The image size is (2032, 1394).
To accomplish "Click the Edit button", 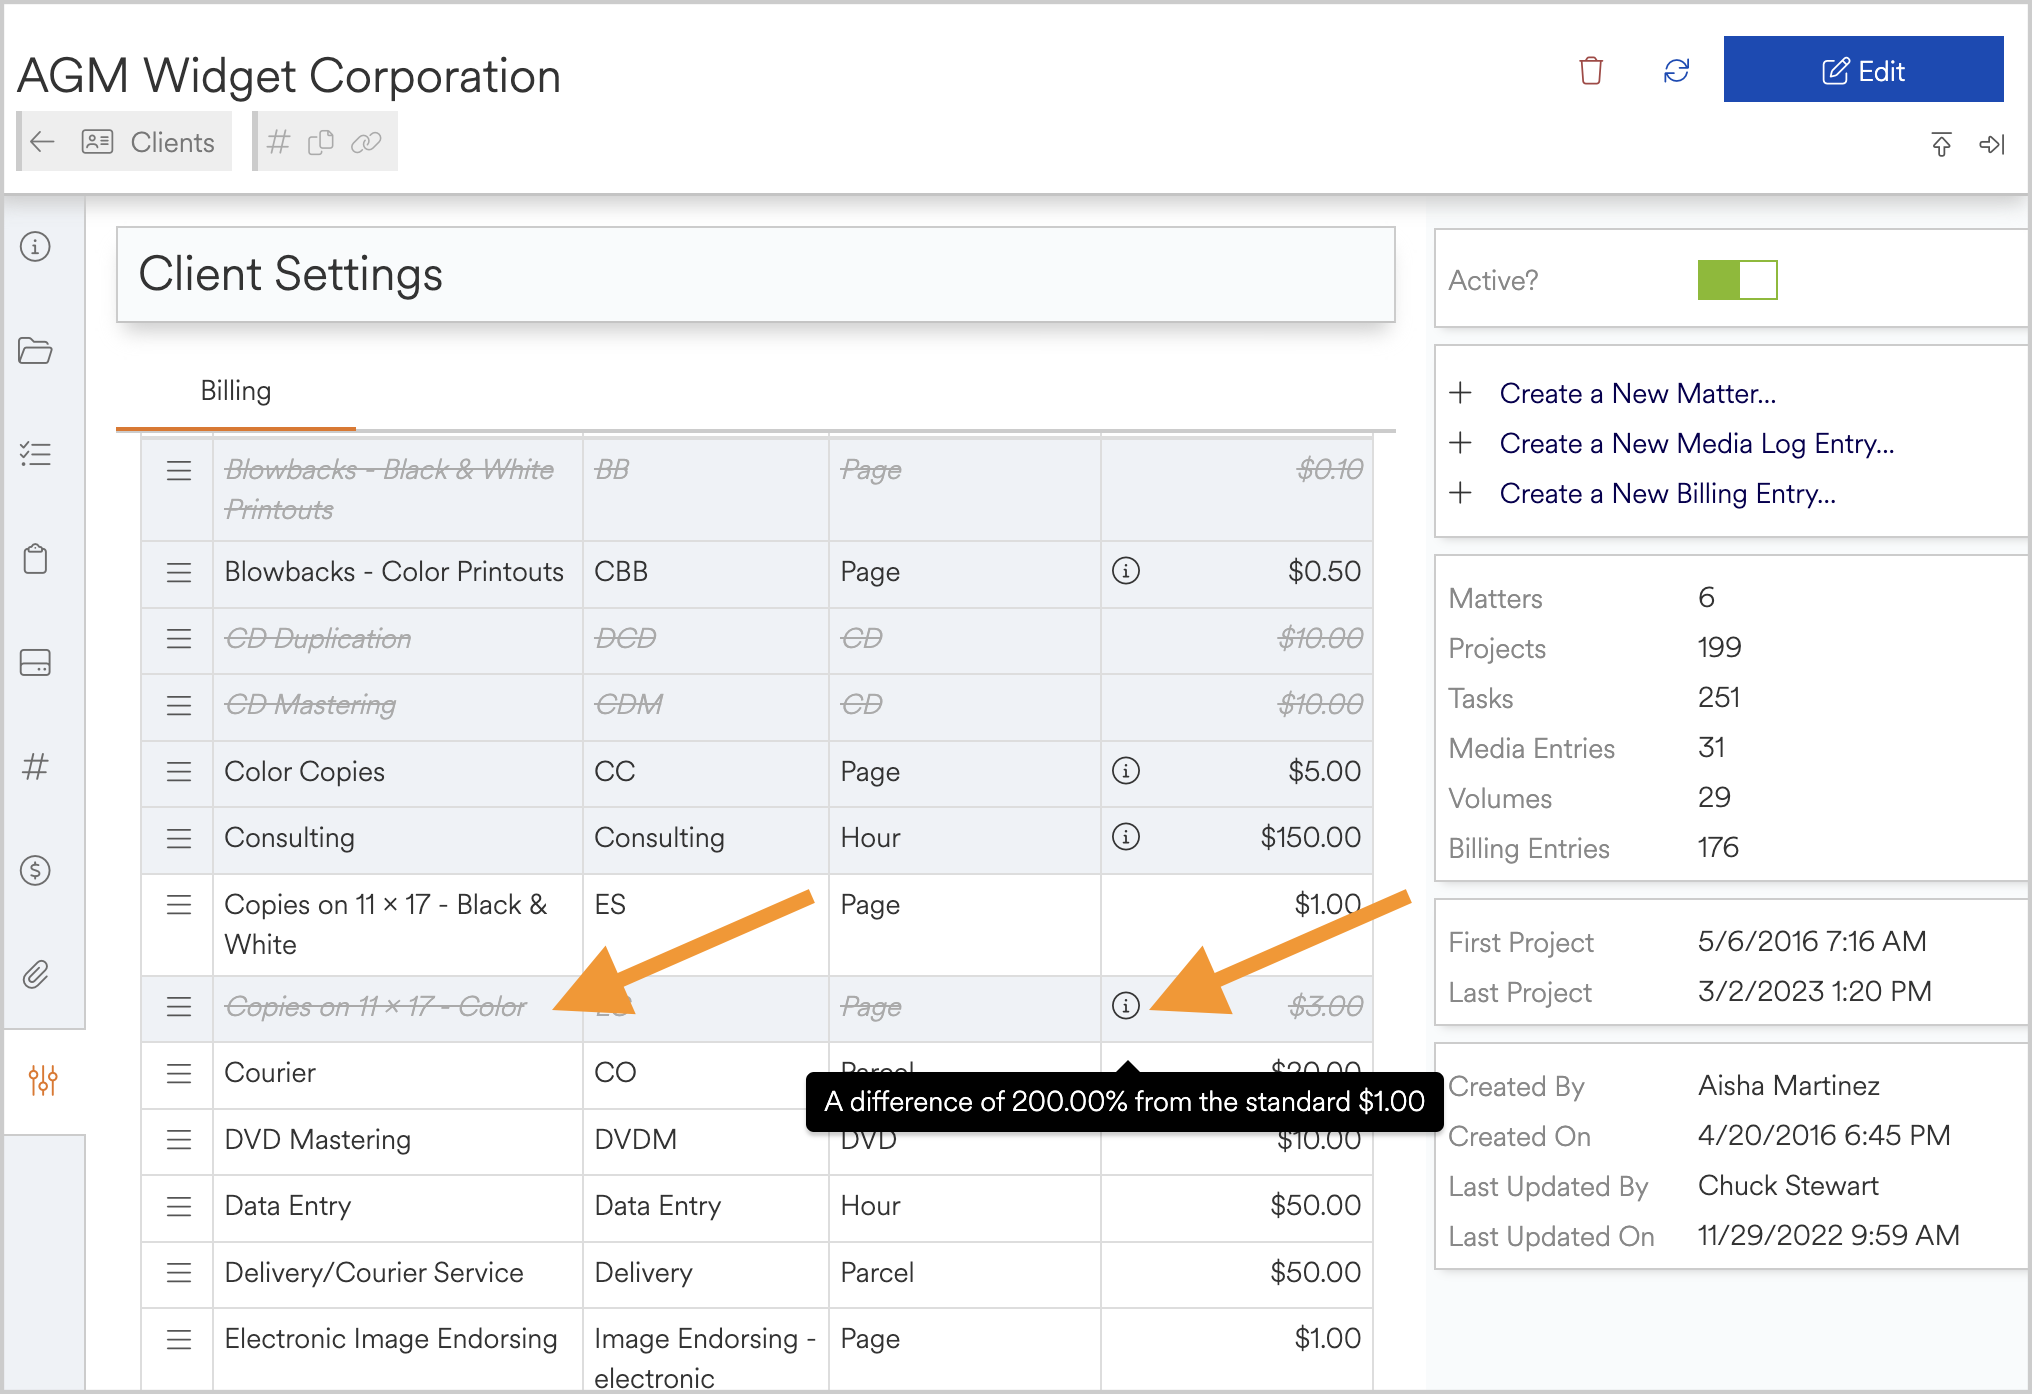I will [1863, 69].
